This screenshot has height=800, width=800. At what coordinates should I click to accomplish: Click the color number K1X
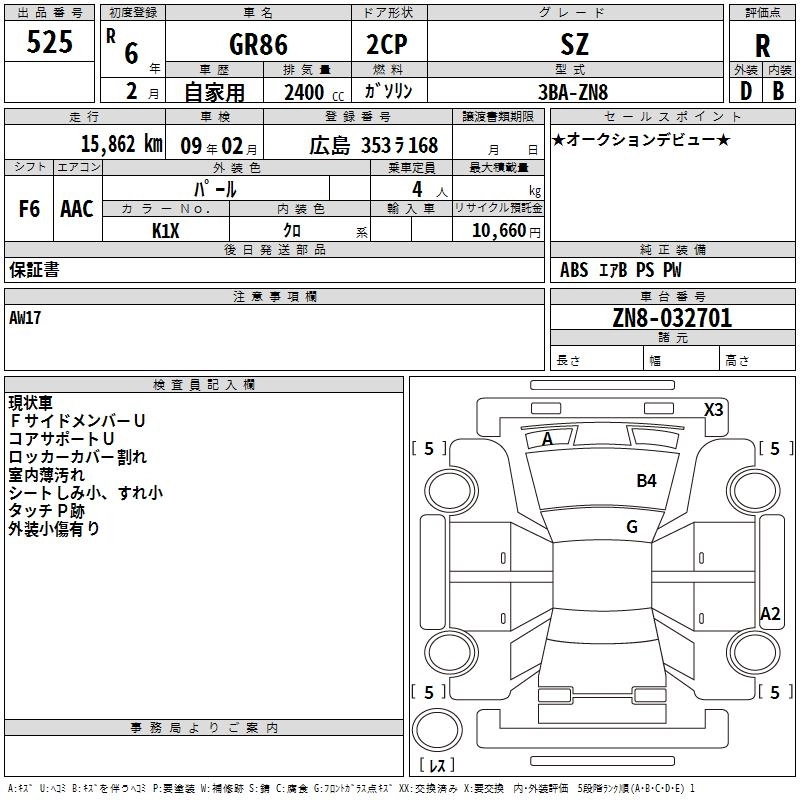pyautogui.click(x=166, y=231)
